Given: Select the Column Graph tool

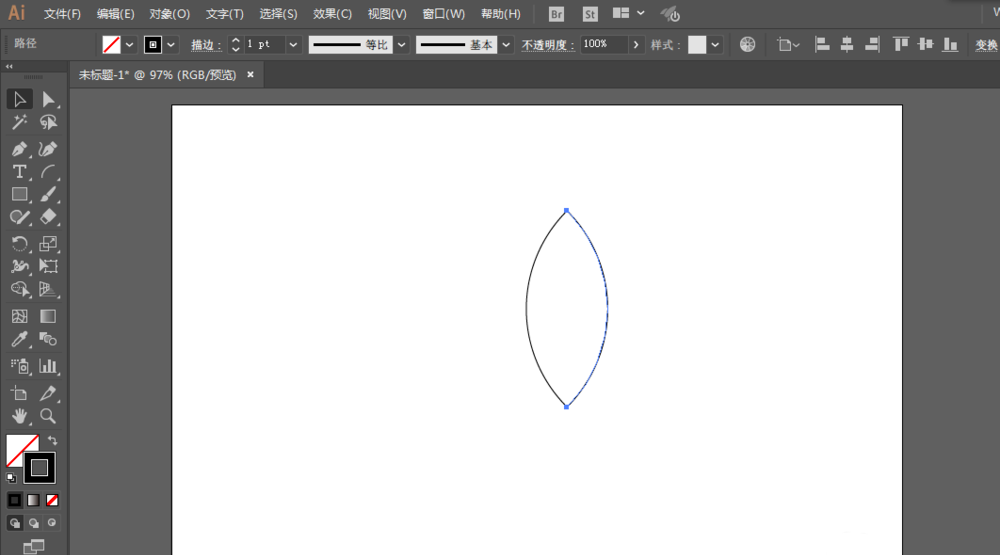Looking at the screenshot, I should pyautogui.click(x=48, y=366).
